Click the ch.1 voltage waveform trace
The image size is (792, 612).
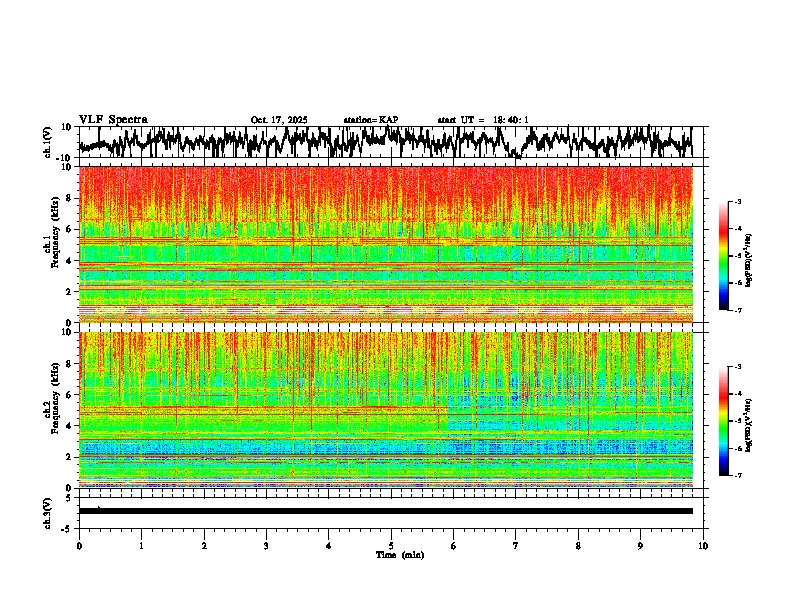pos(386,142)
